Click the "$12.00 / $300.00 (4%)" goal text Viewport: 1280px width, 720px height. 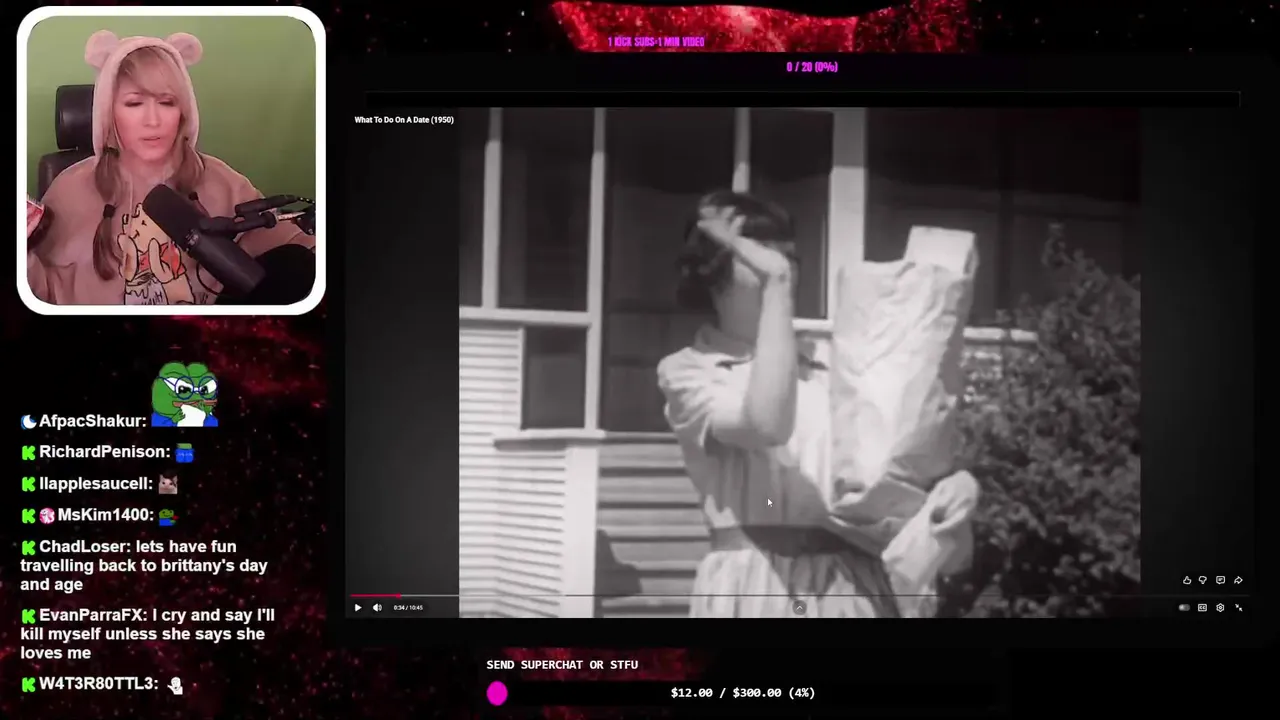tap(743, 692)
